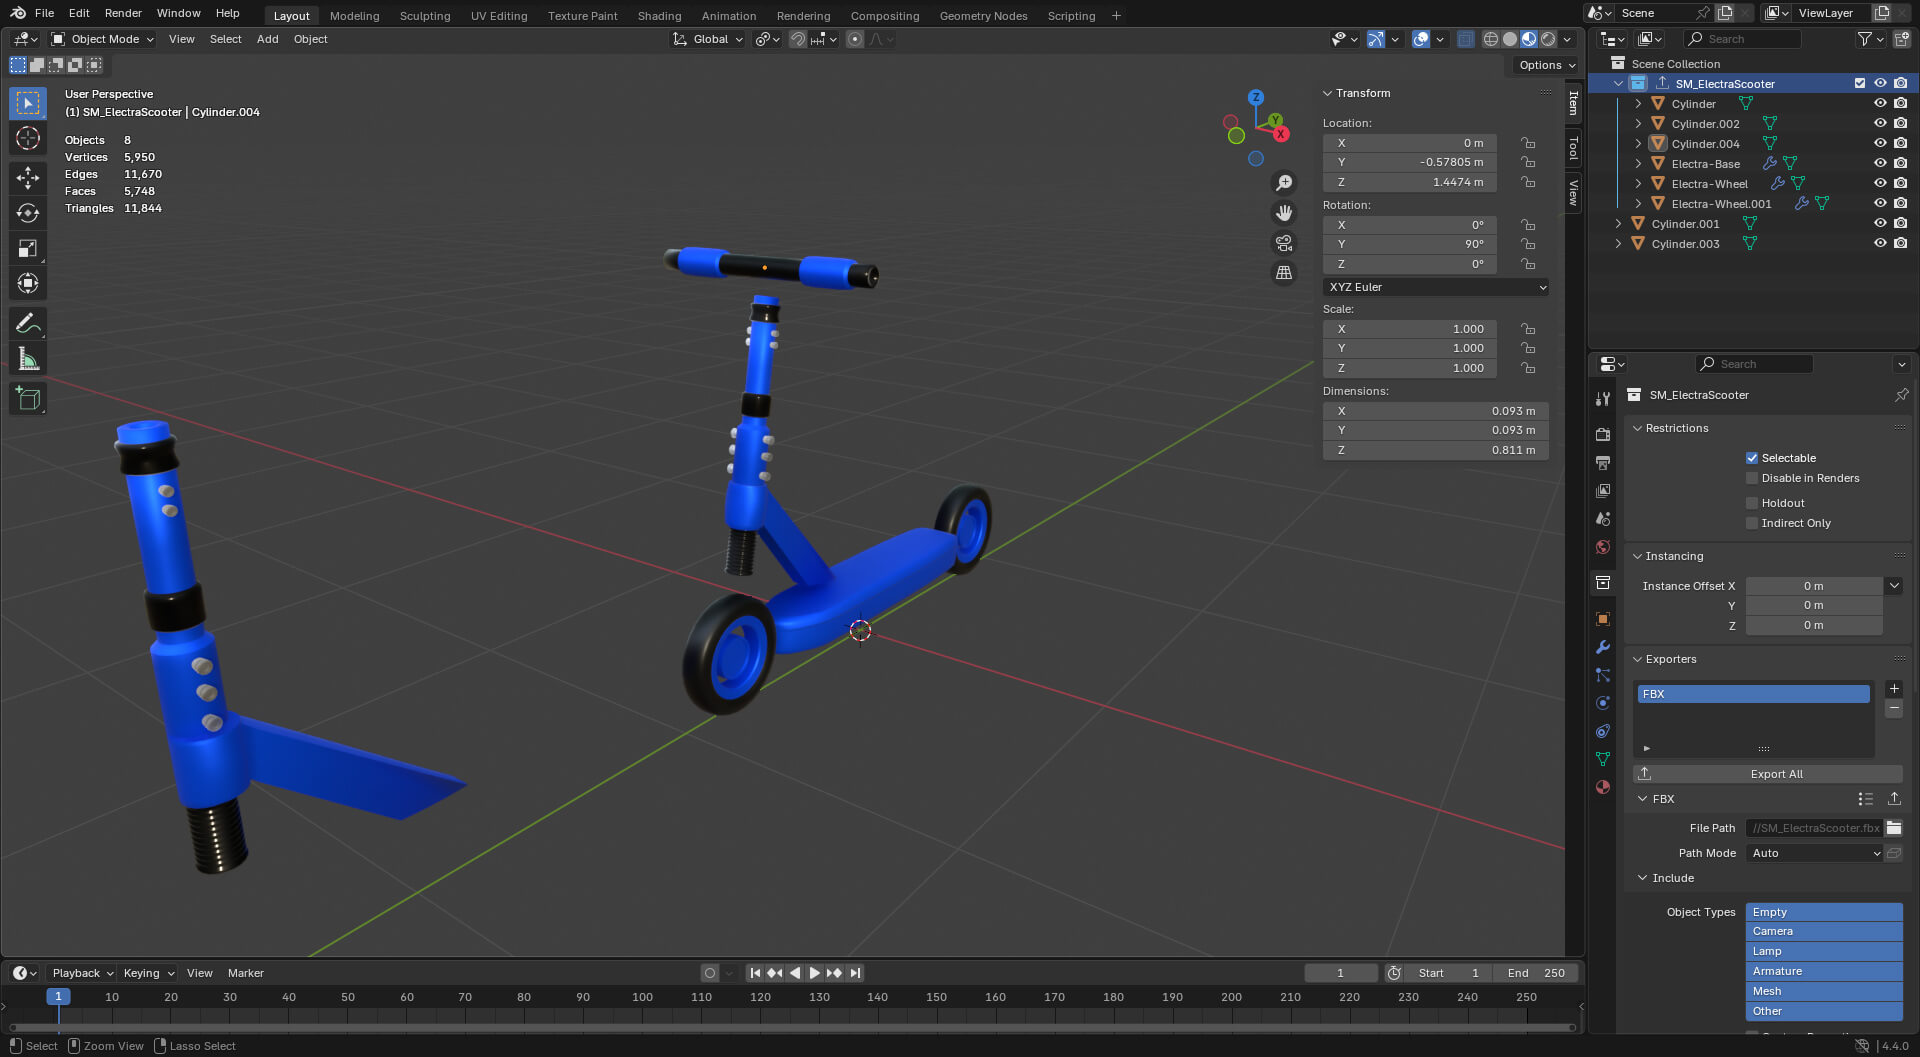Open the World Properties globe icon
The height and width of the screenshot is (1057, 1920).
tap(1603, 547)
